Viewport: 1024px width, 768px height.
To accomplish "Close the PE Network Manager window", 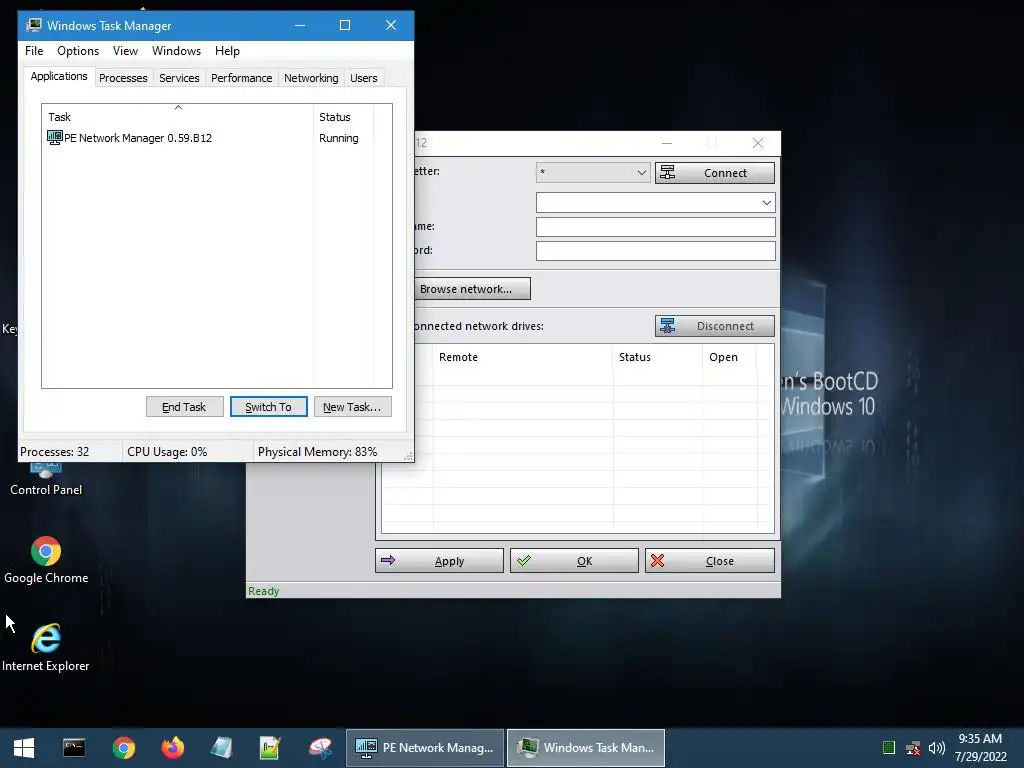I will (758, 143).
